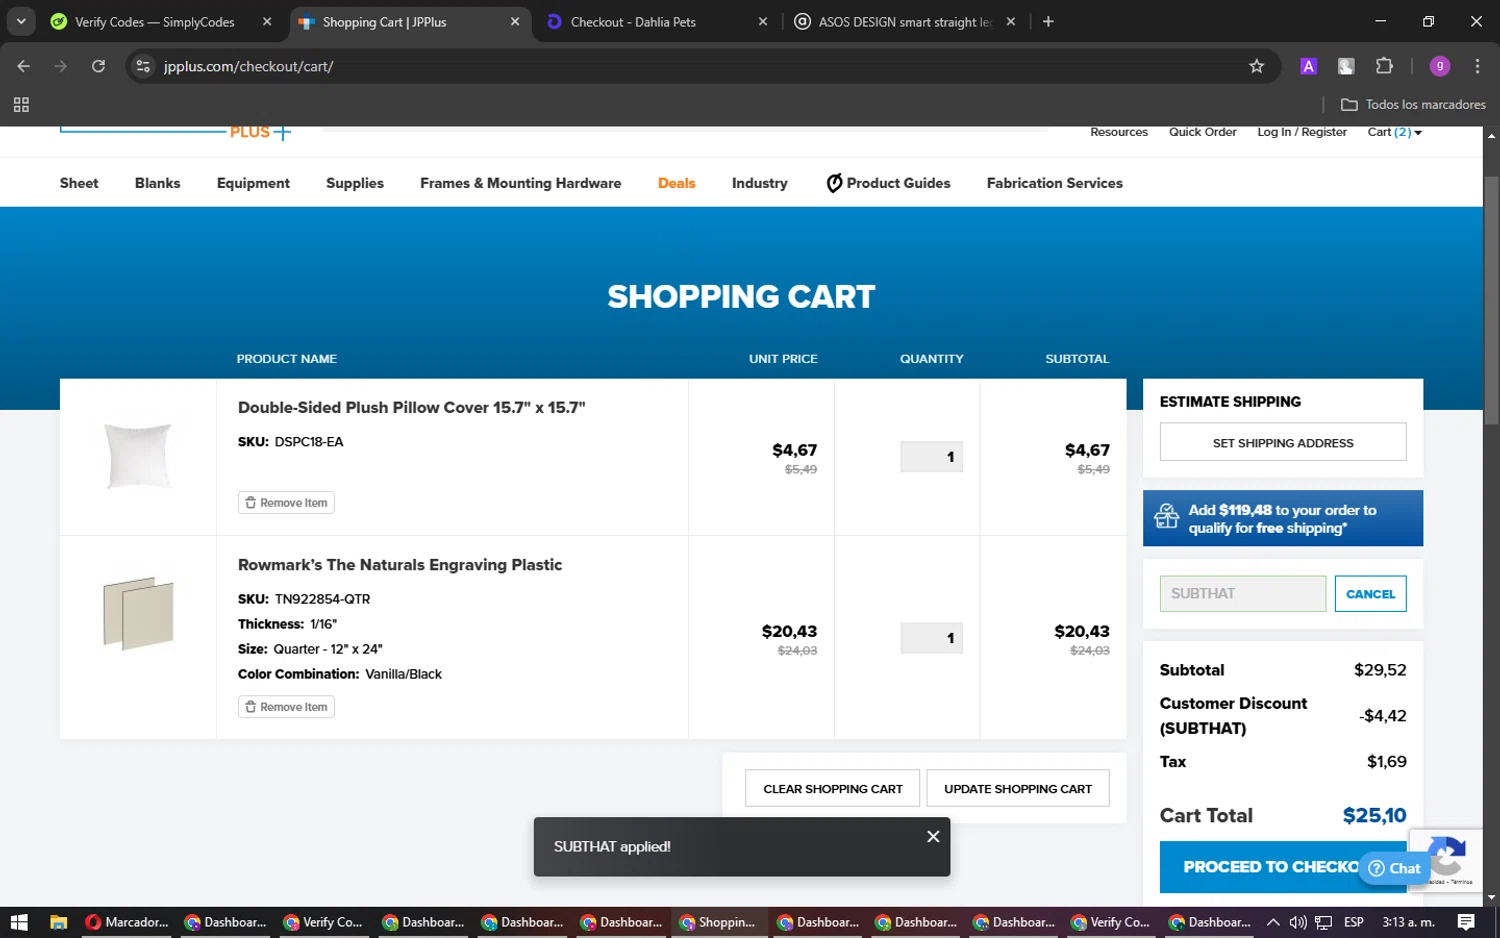
Task: Open a new browser tab
Action: click(1048, 21)
